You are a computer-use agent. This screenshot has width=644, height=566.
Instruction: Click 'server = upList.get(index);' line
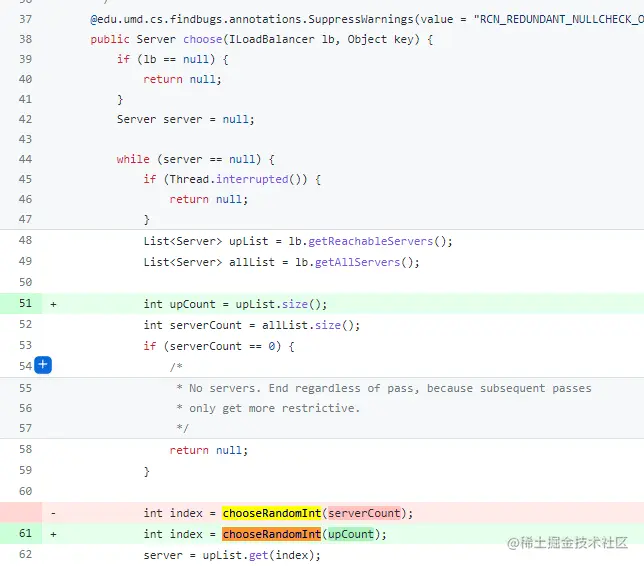click(232, 555)
